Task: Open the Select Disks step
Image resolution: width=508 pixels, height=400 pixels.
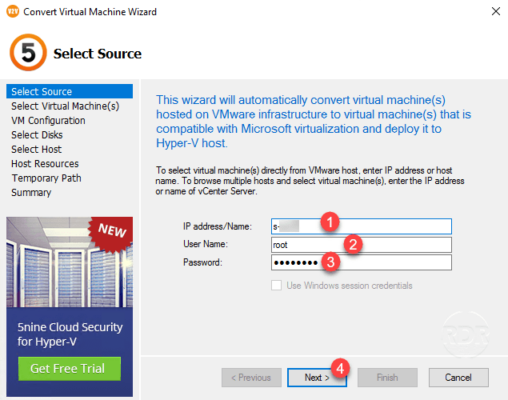Action: pyautogui.click(x=37, y=135)
